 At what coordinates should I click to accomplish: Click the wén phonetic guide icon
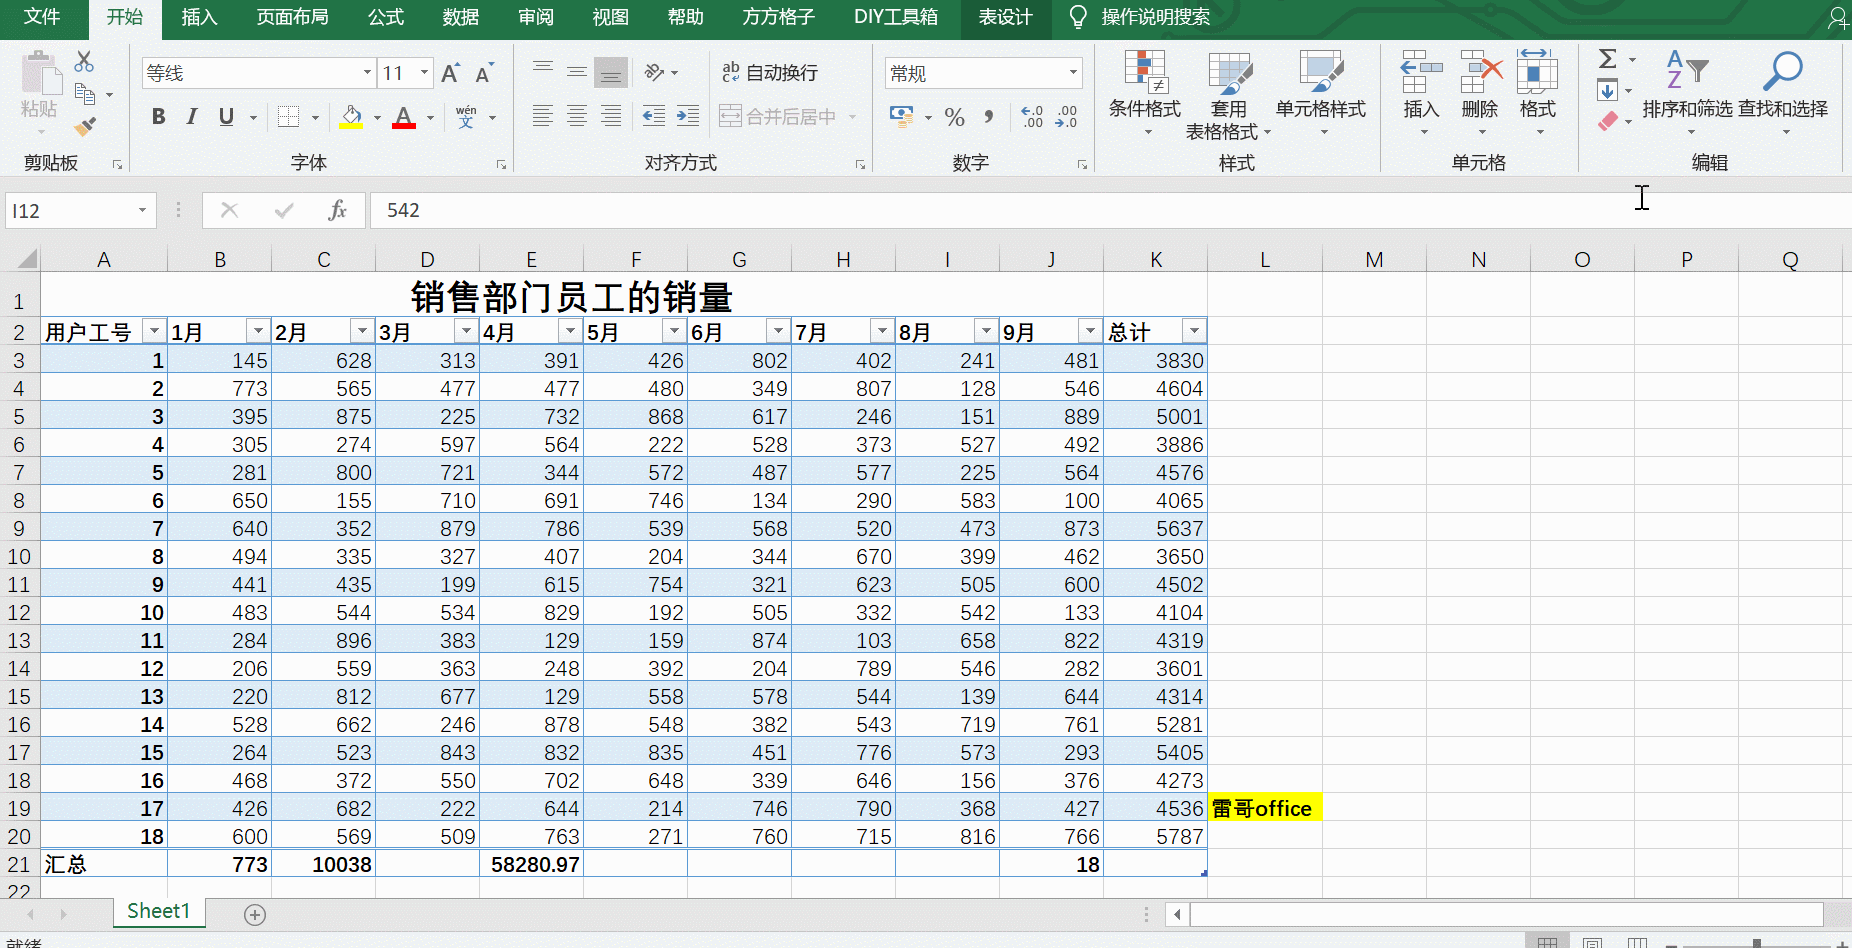[466, 117]
